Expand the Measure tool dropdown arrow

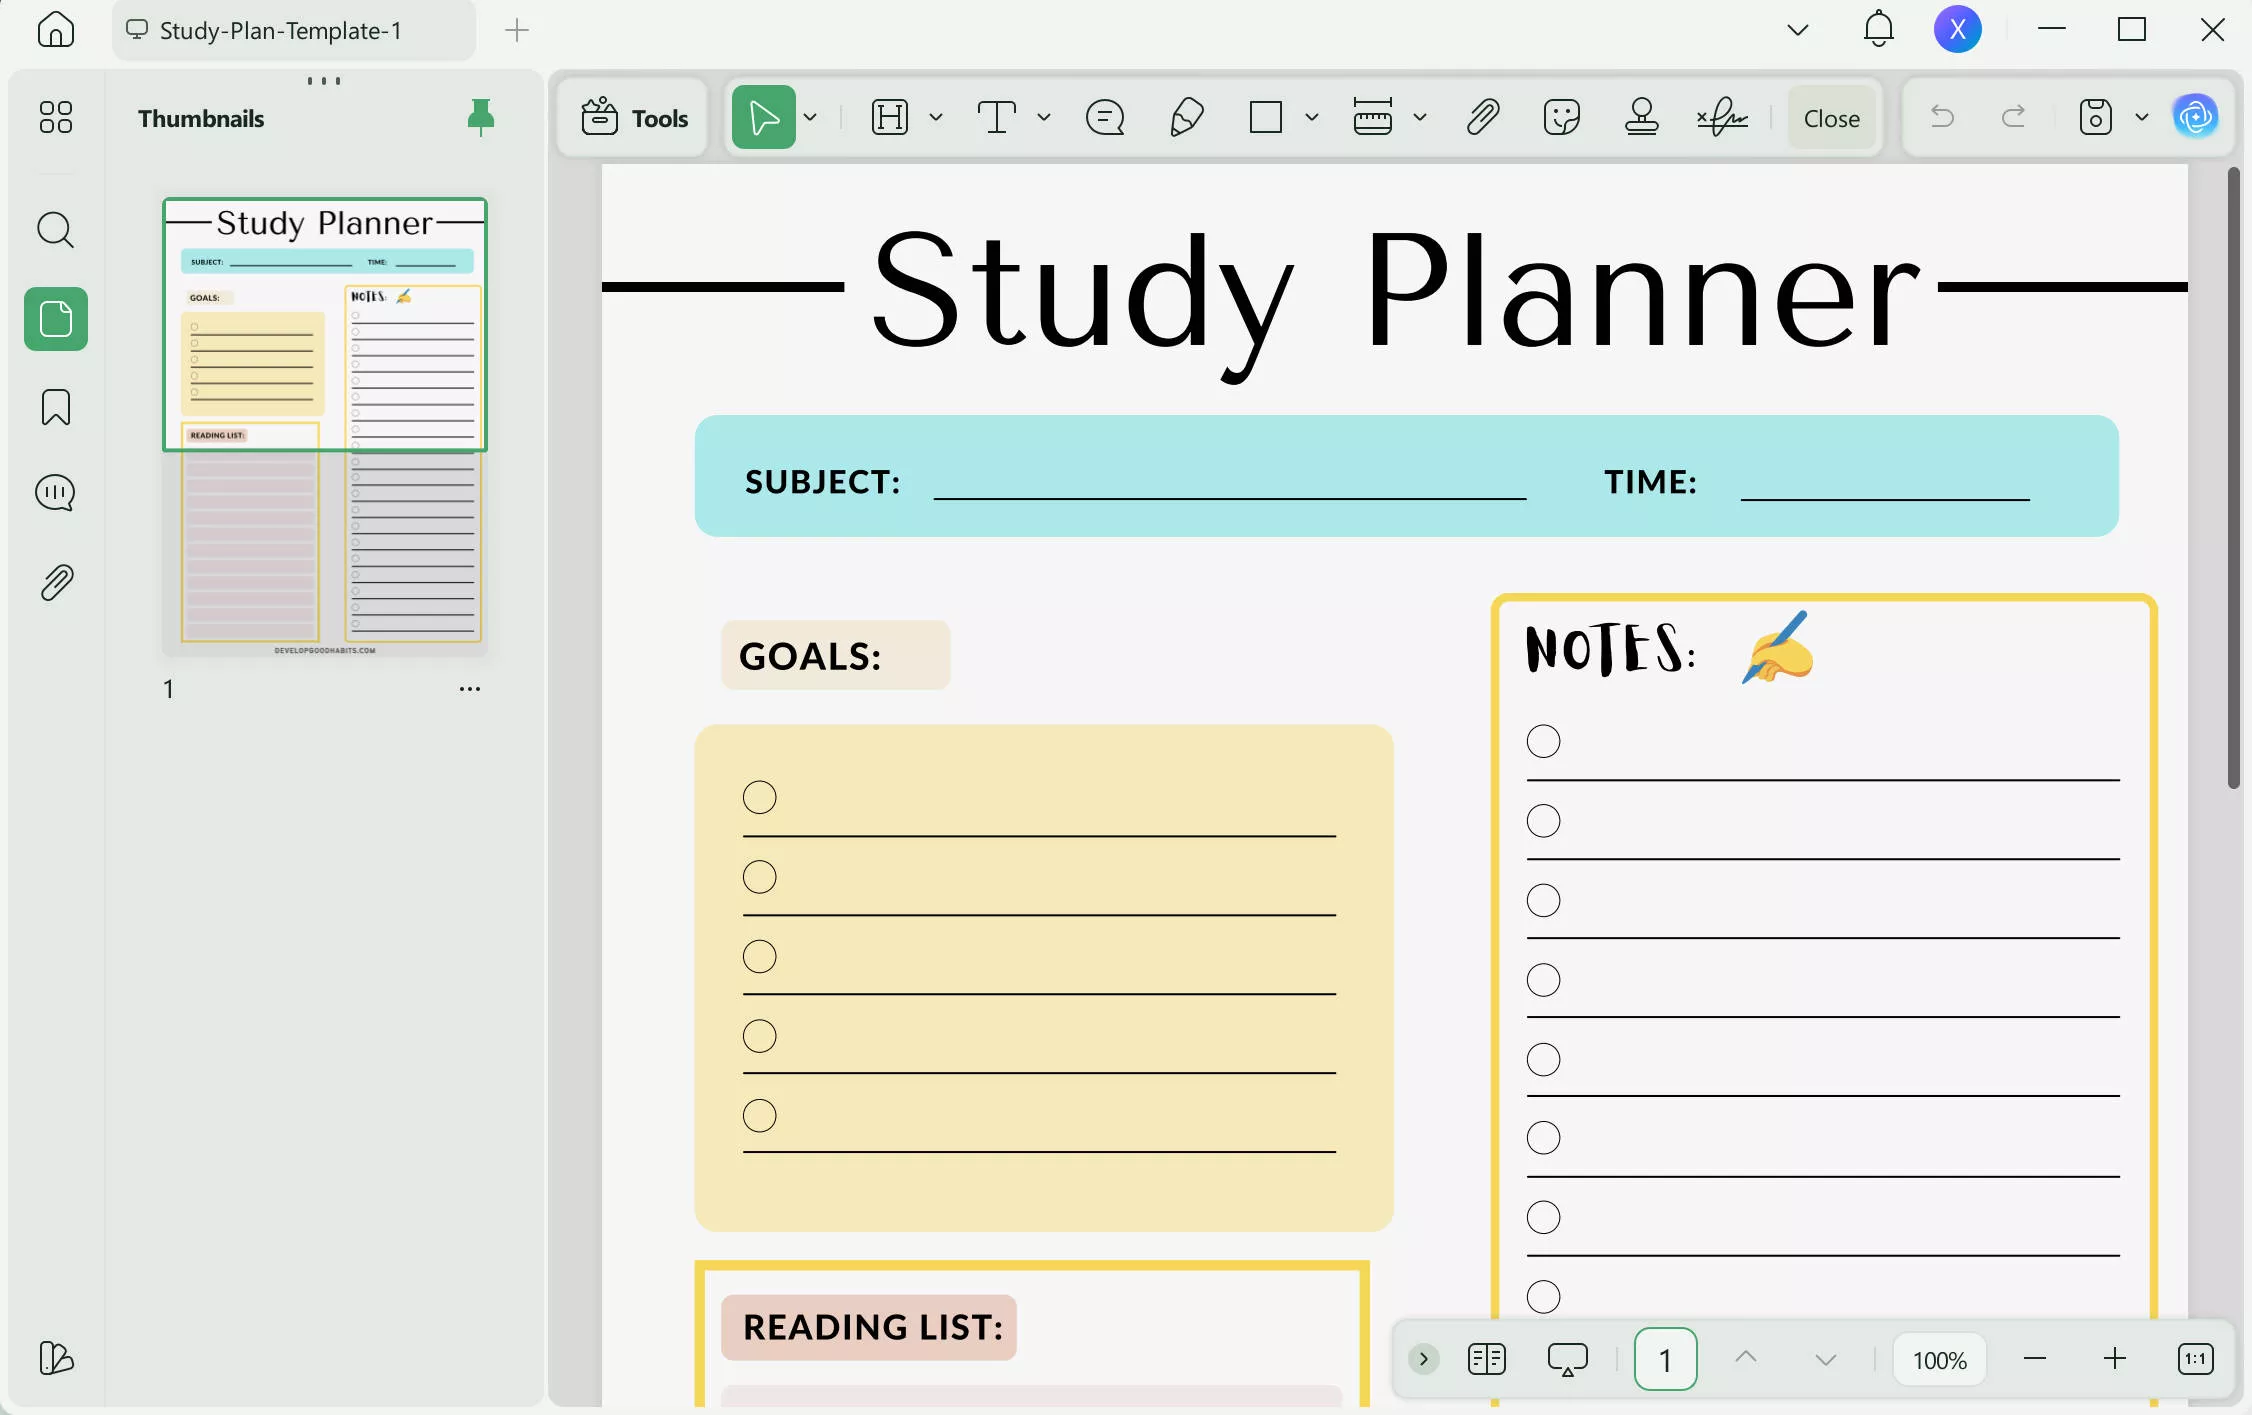pos(1420,117)
